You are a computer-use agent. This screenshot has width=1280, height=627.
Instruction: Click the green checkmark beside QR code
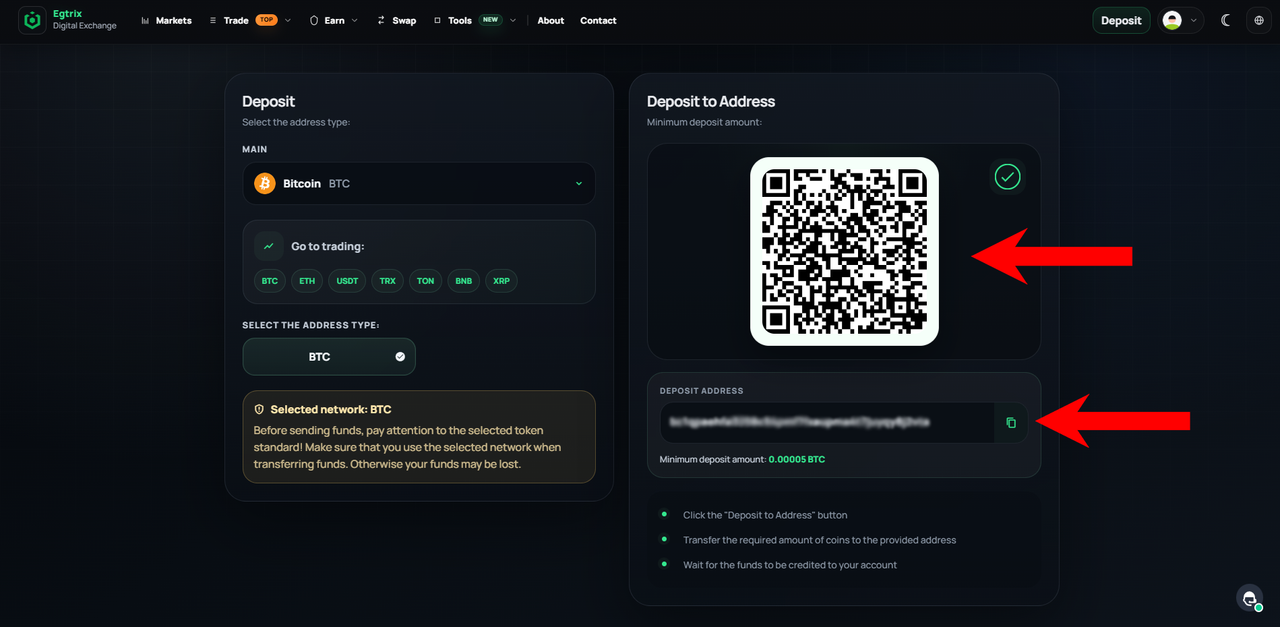pyautogui.click(x=1008, y=177)
